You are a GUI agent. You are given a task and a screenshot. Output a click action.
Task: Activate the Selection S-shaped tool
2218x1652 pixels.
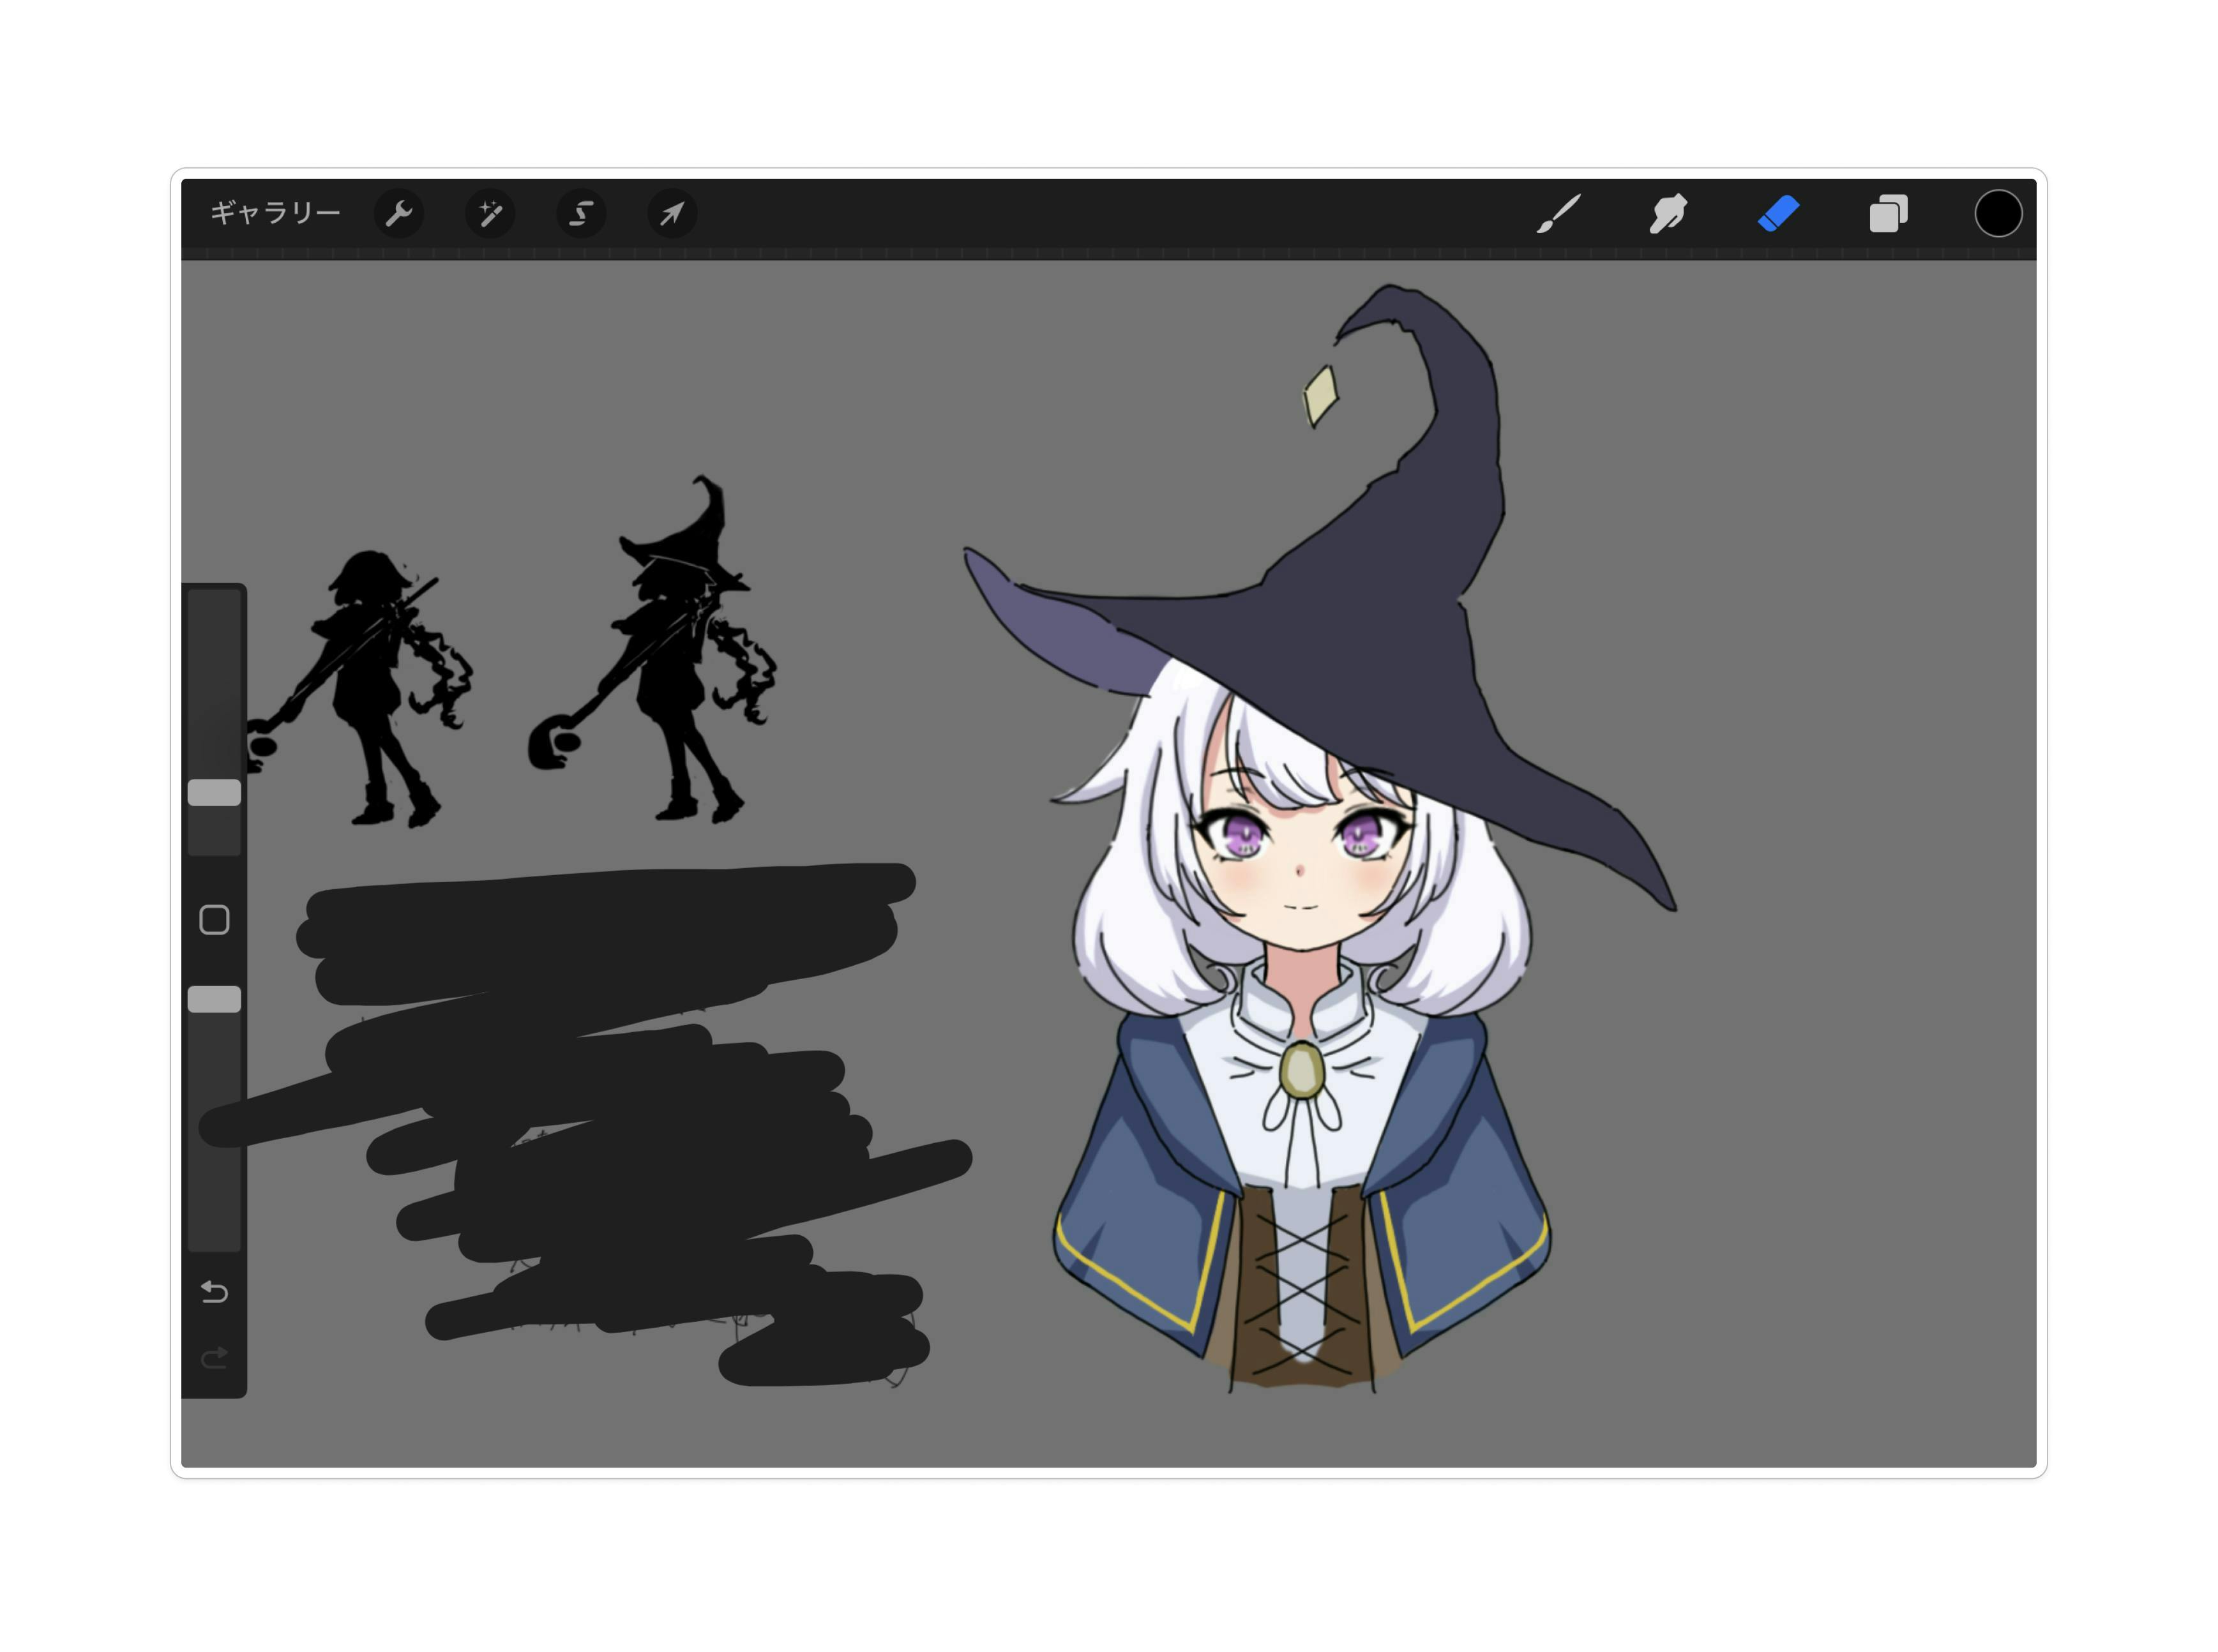pos(581,214)
